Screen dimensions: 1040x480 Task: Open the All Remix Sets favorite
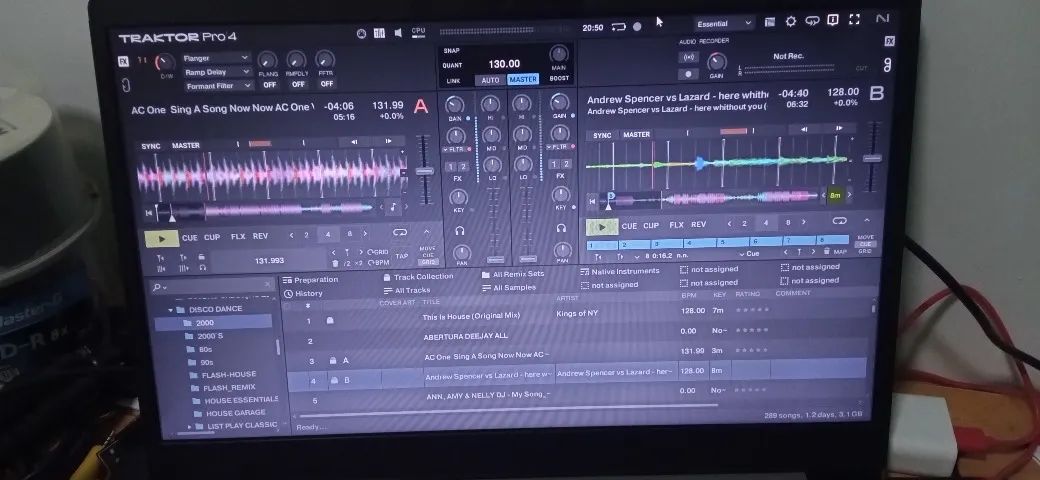point(513,274)
